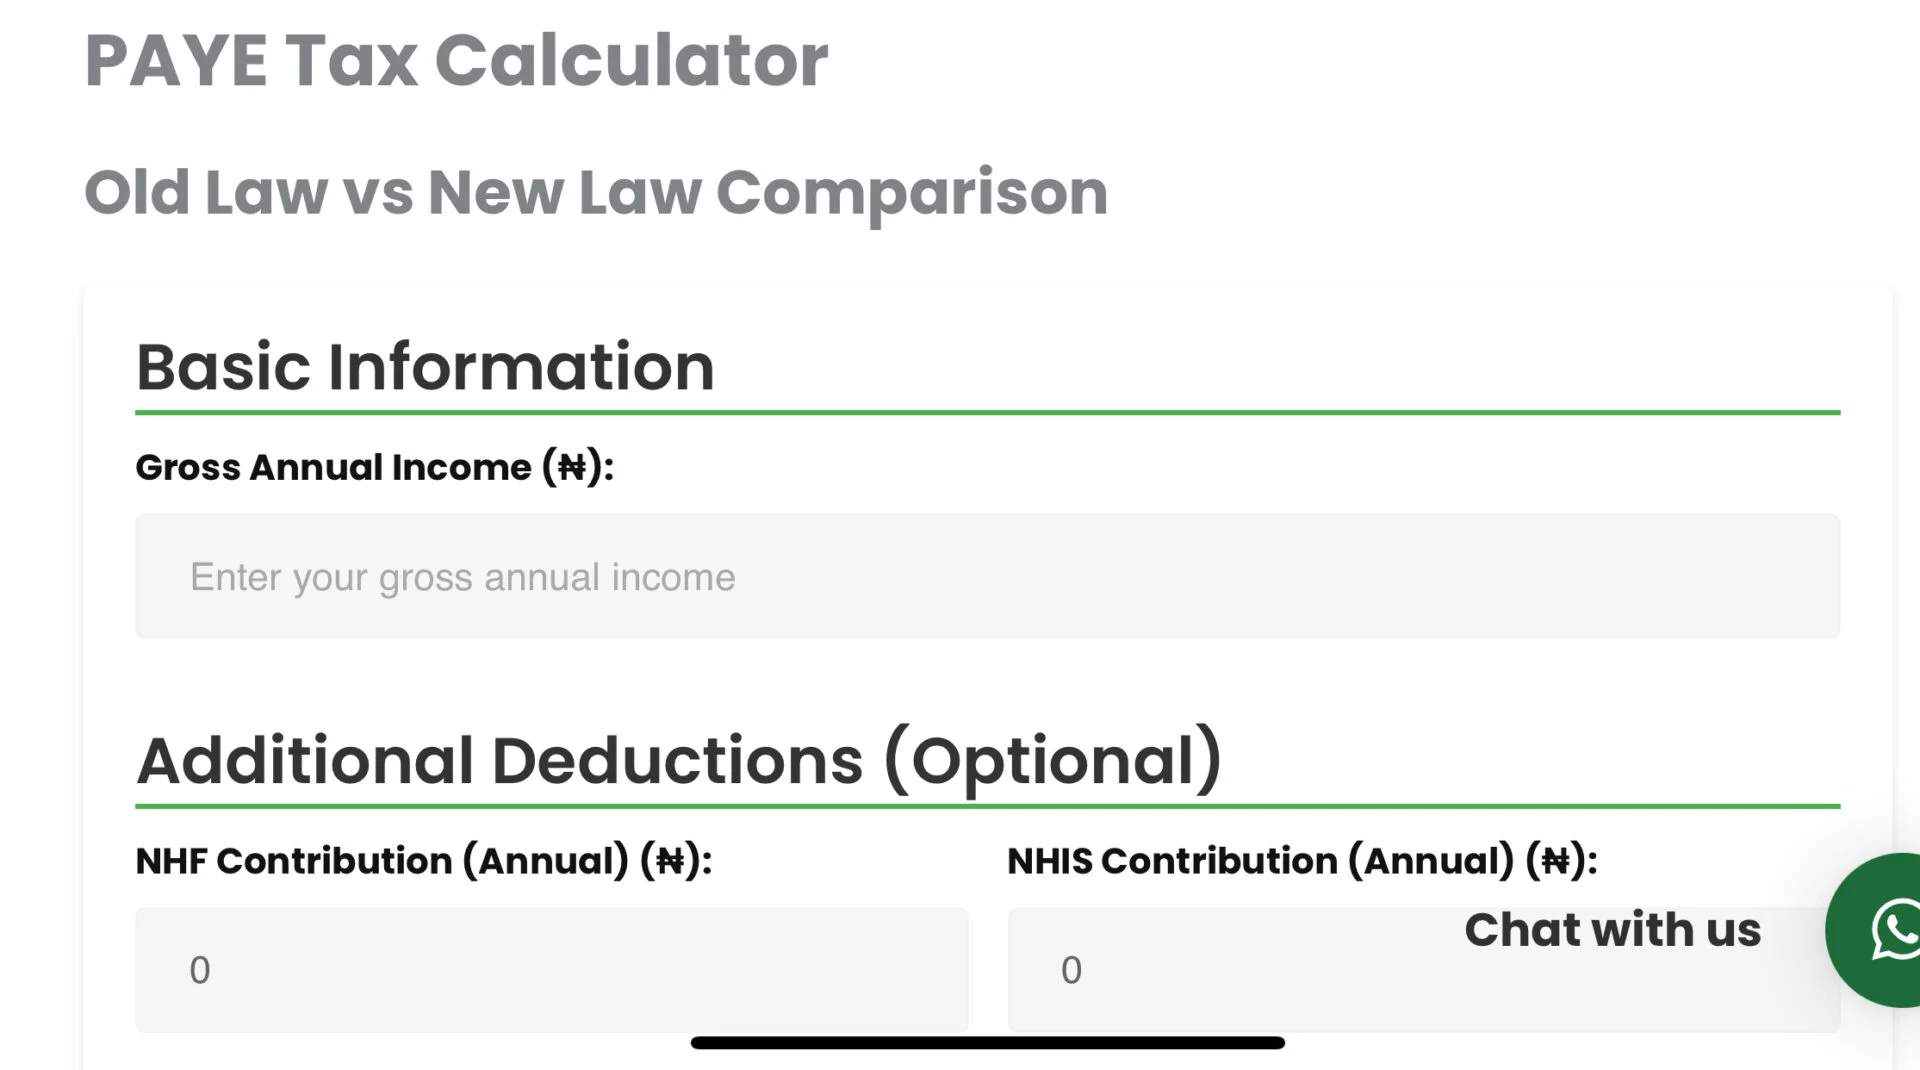
Task: Click the Additional Deductions section heading
Action: point(678,760)
